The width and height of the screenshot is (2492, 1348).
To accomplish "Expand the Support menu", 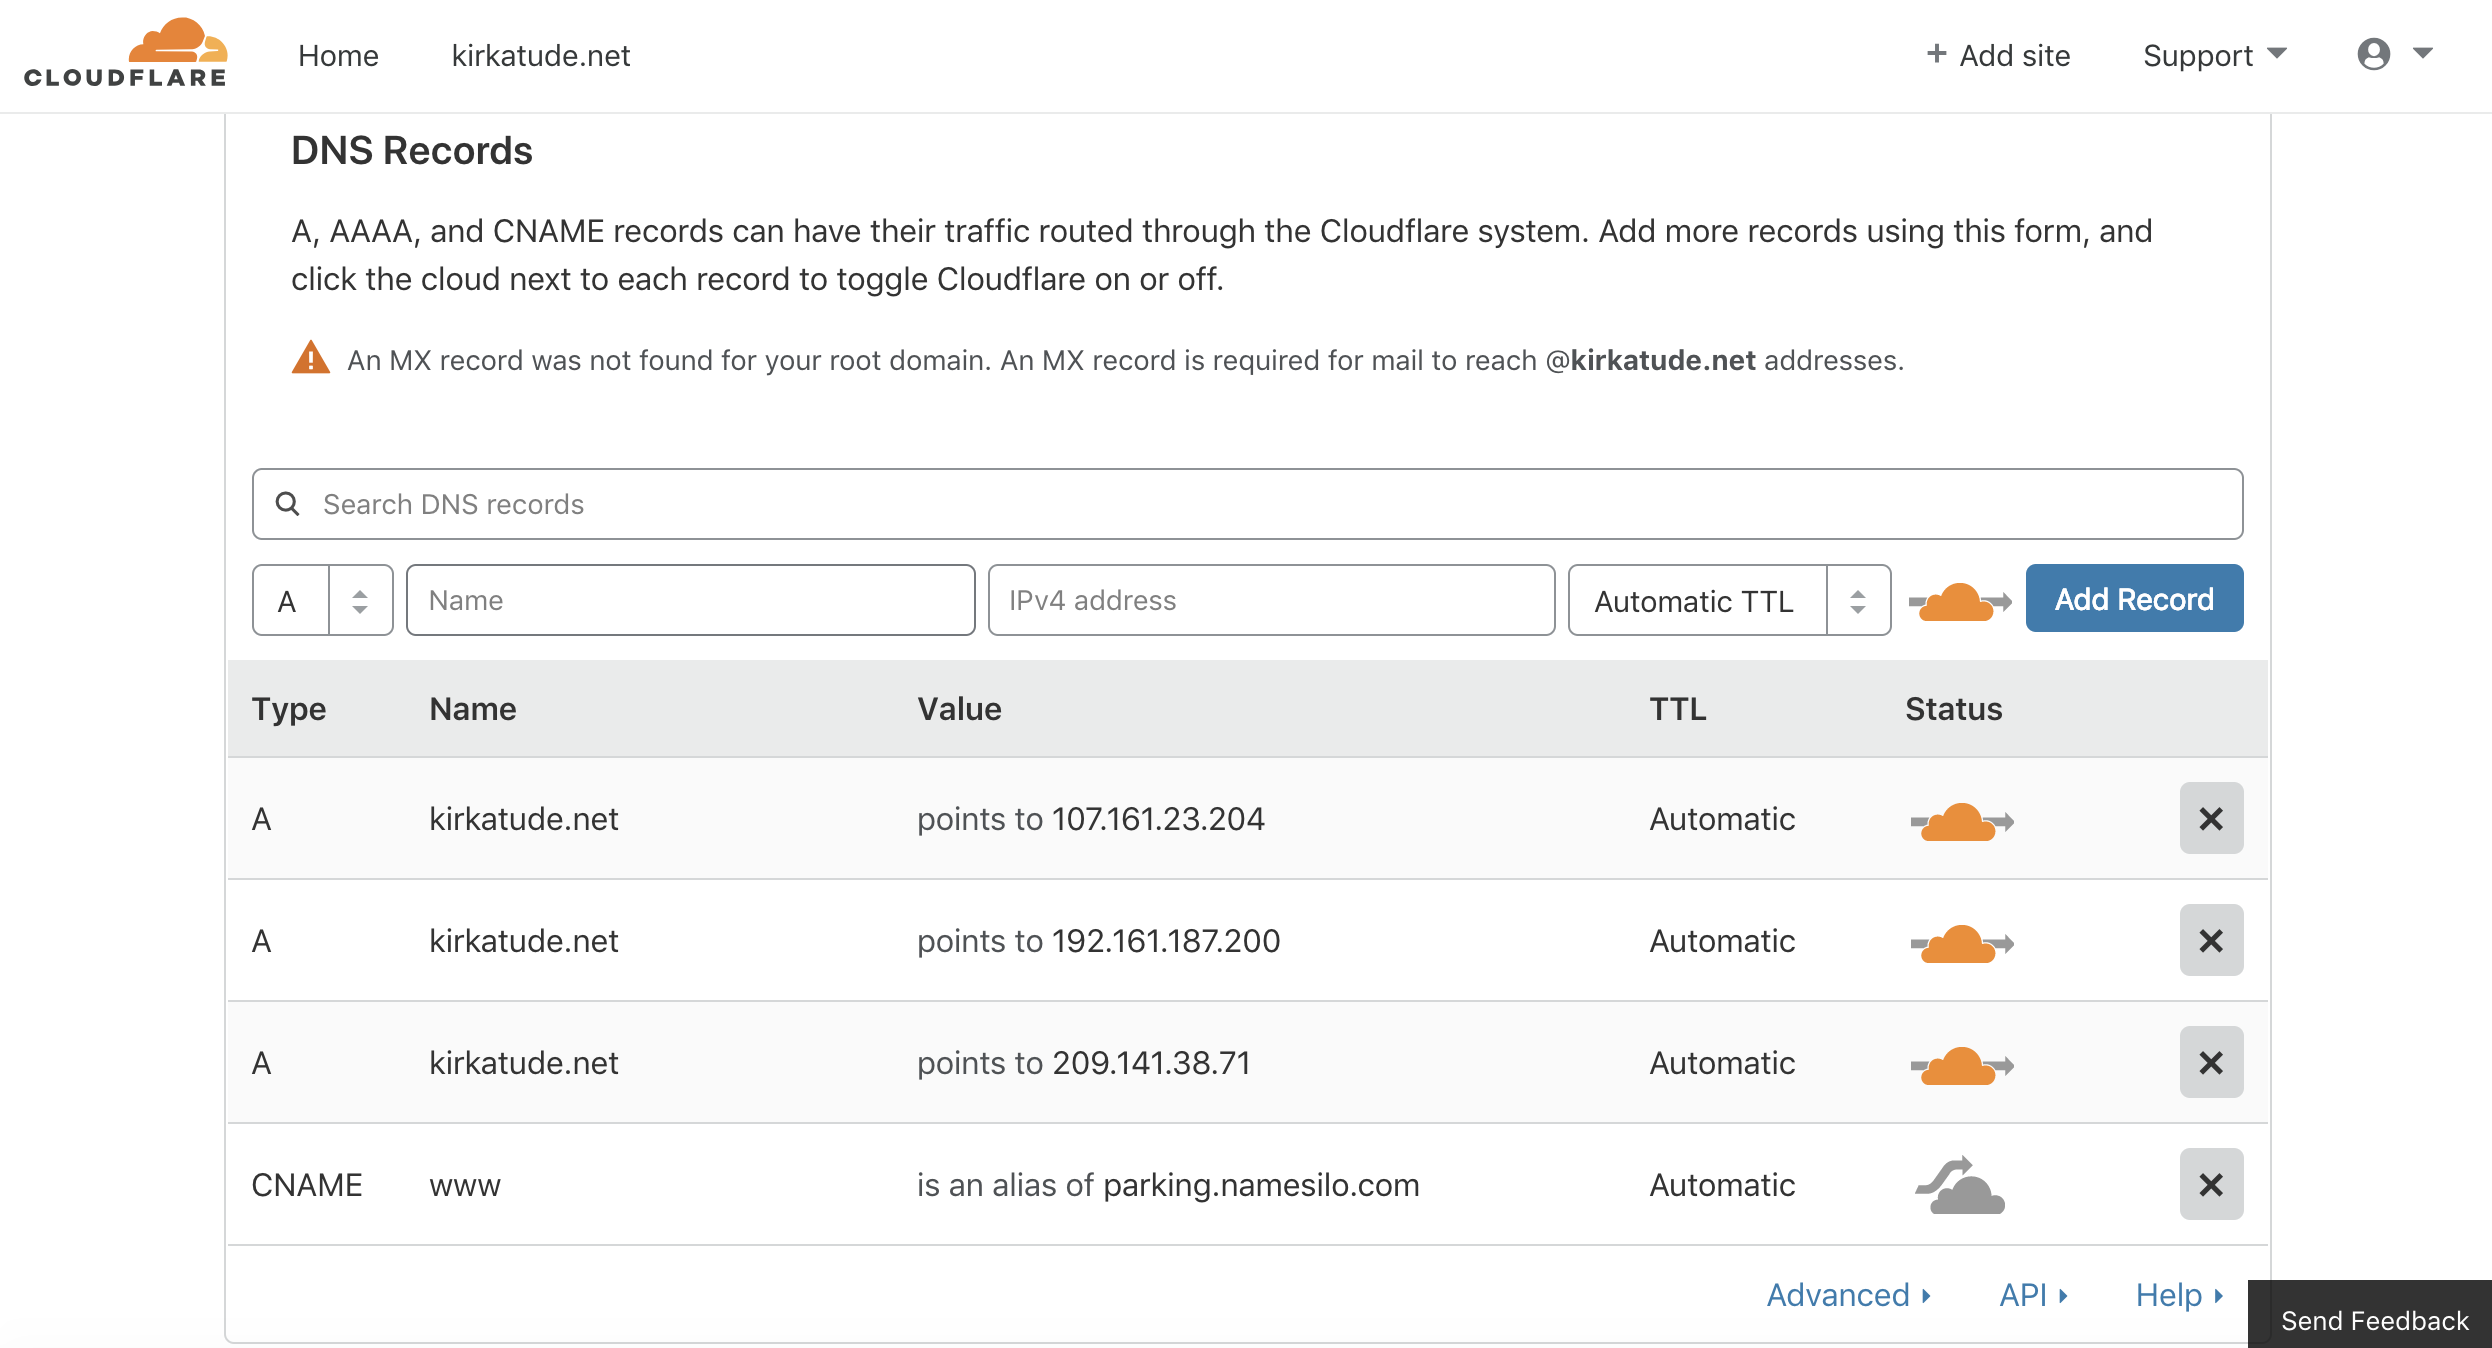I will (2214, 56).
